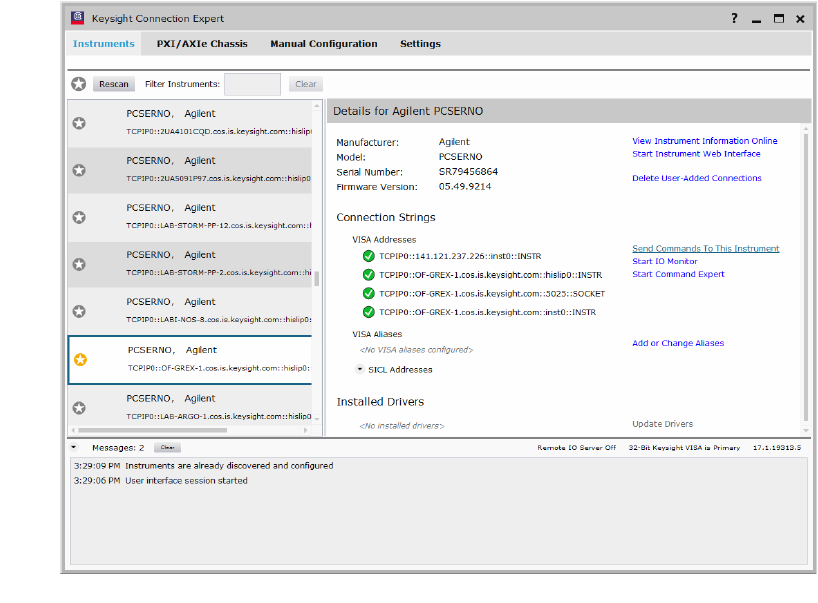Click green check for 141.121.237.226 address
Viewport: 818px width, 603px height.
point(368,256)
